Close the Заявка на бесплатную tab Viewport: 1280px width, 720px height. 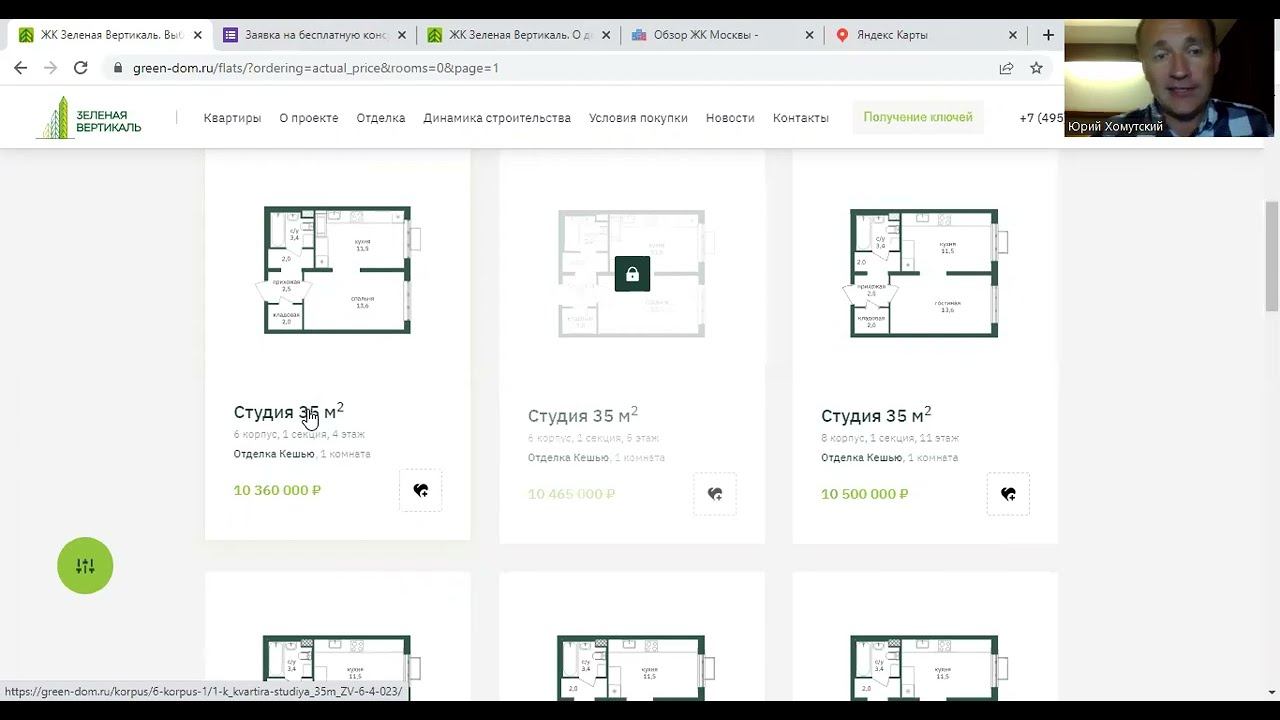click(402, 35)
